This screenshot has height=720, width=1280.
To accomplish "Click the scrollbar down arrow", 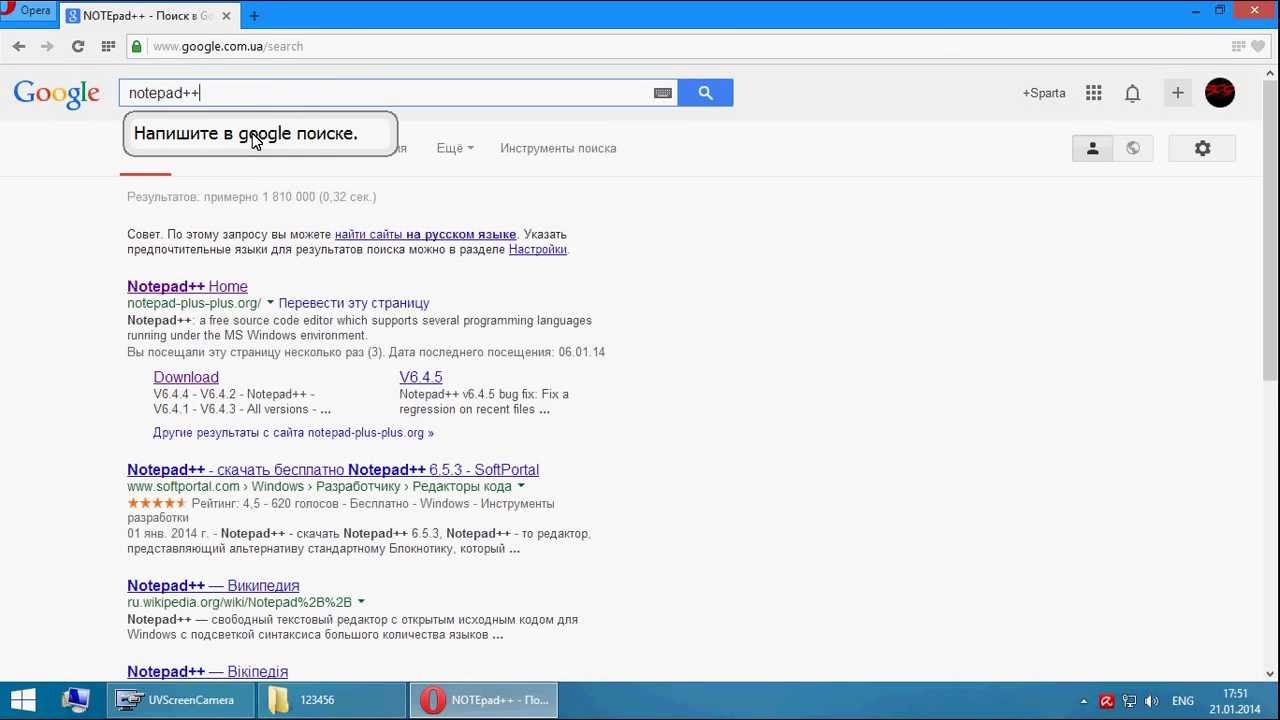I will tap(1271, 674).
